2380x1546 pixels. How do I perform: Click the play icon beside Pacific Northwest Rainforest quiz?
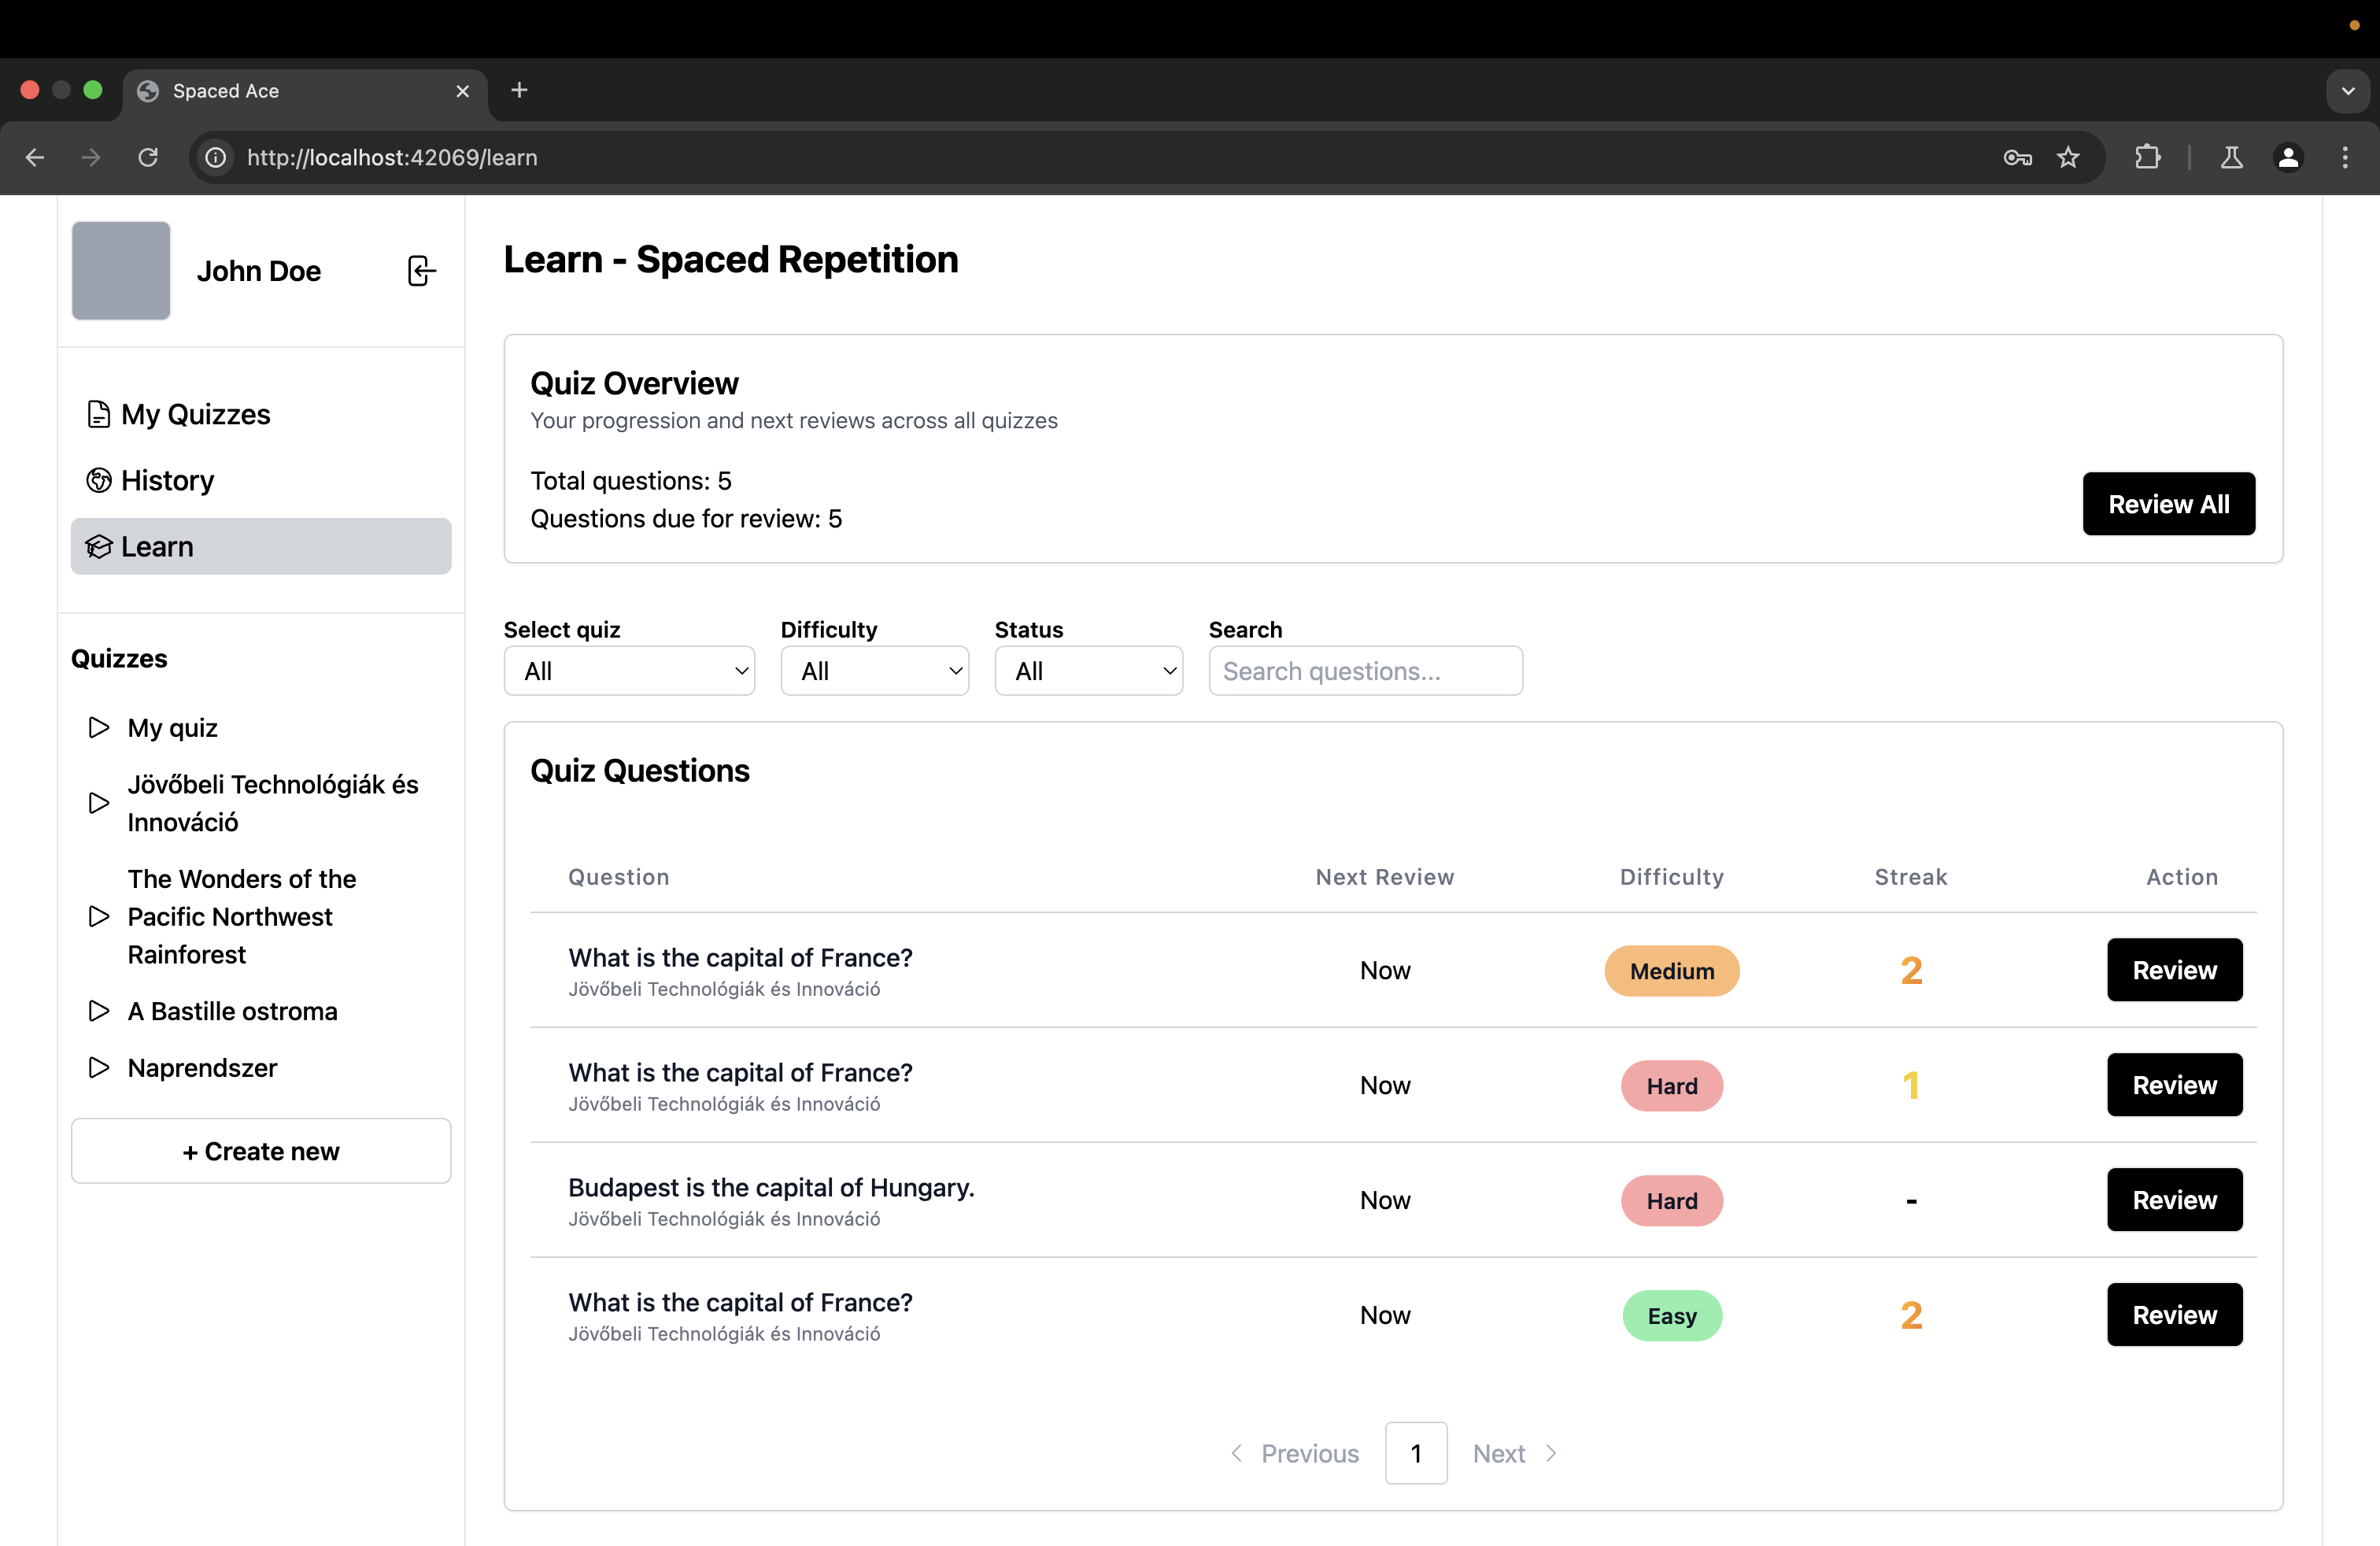(x=98, y=915)
